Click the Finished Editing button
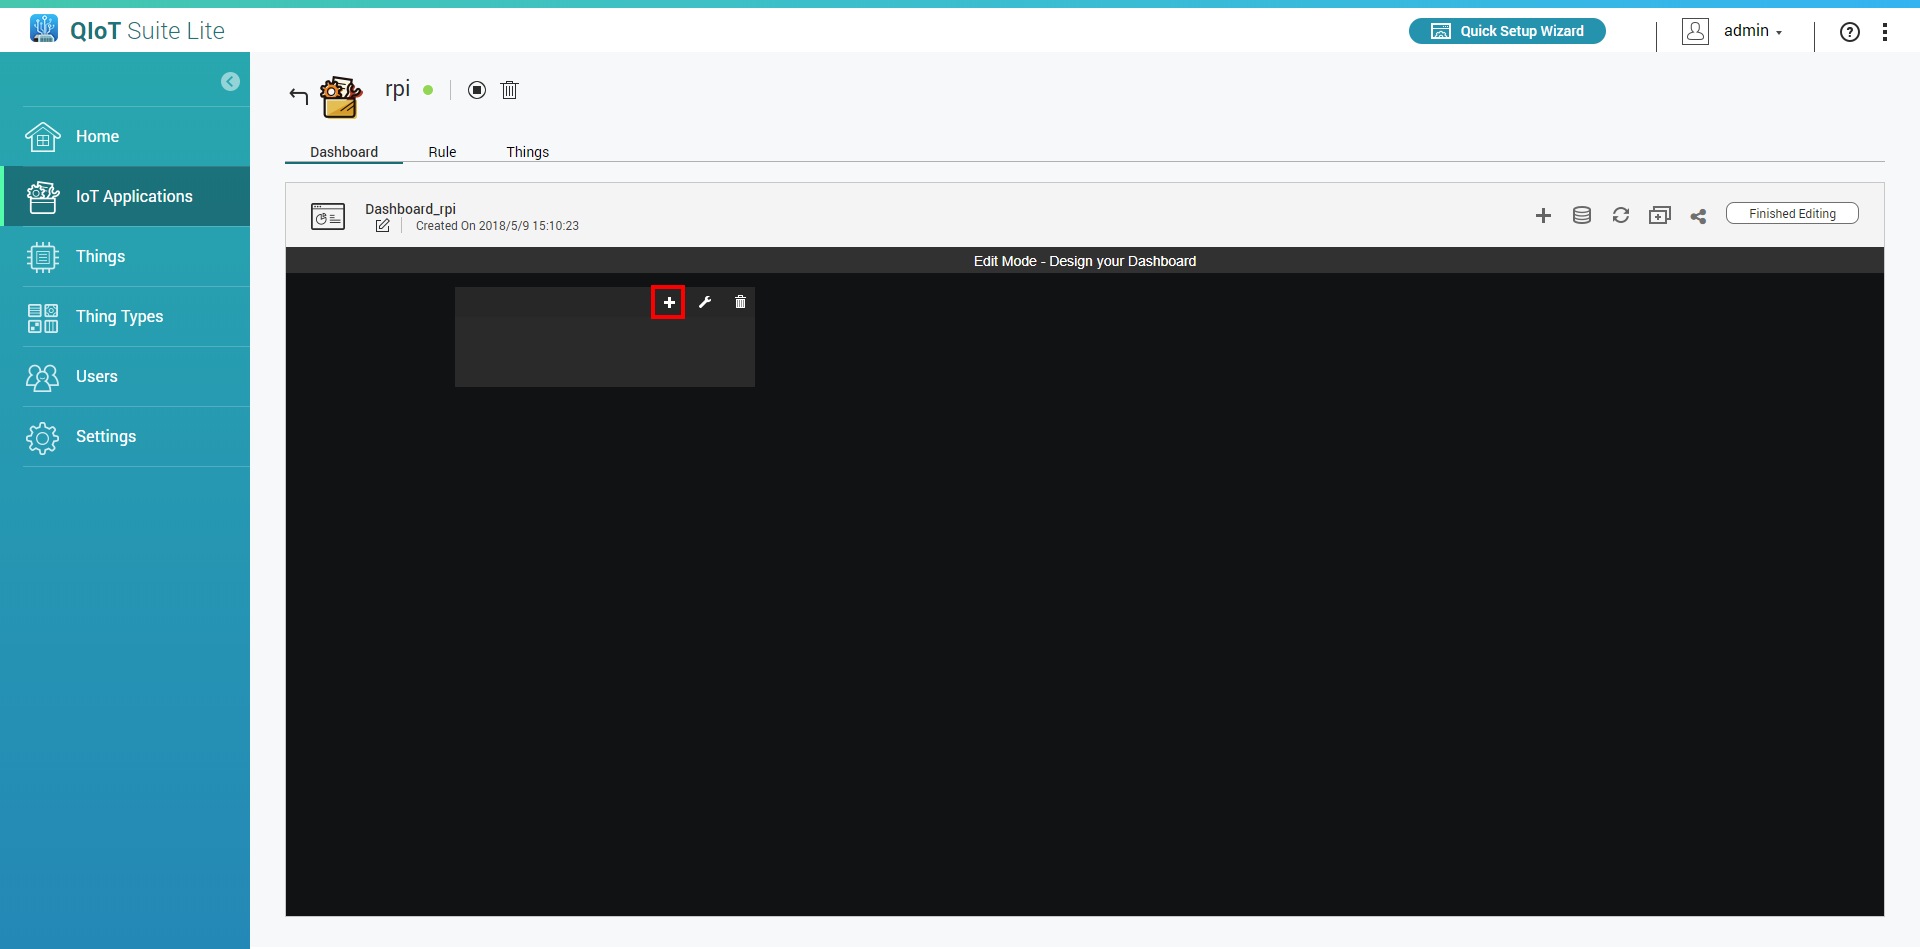 point(1791,214)
